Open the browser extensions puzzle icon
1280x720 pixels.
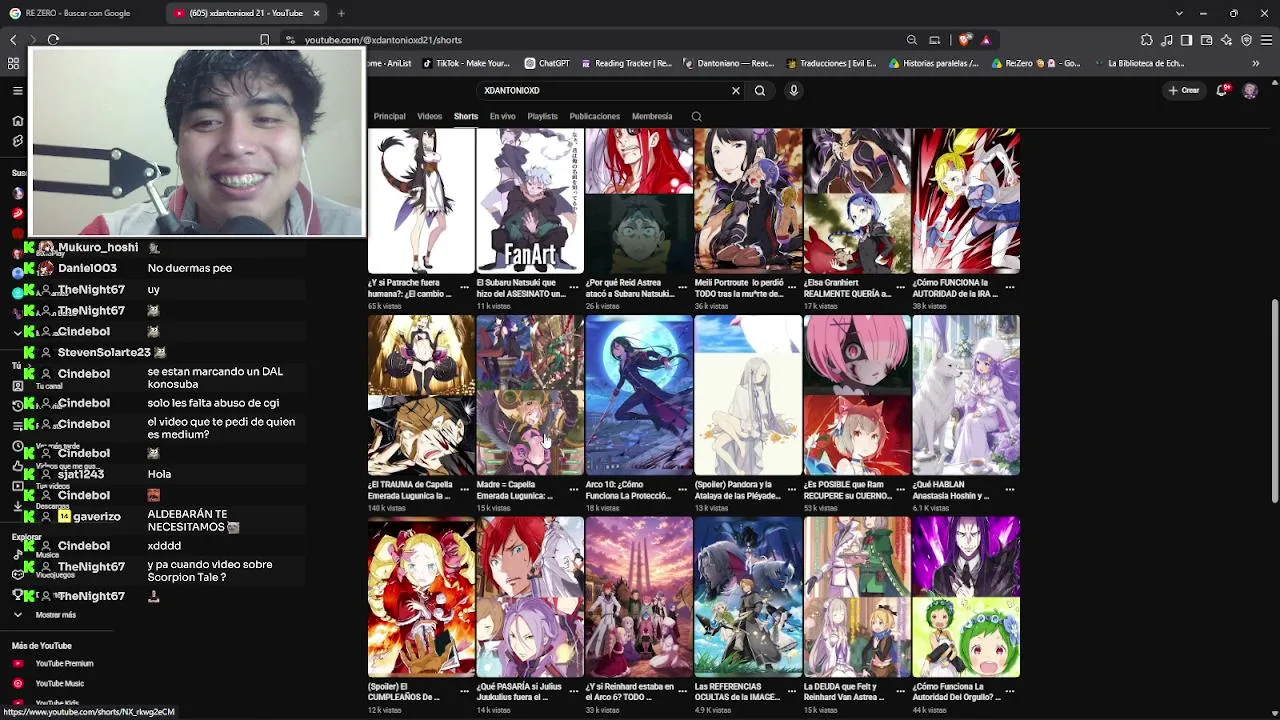pos(1146,40)
